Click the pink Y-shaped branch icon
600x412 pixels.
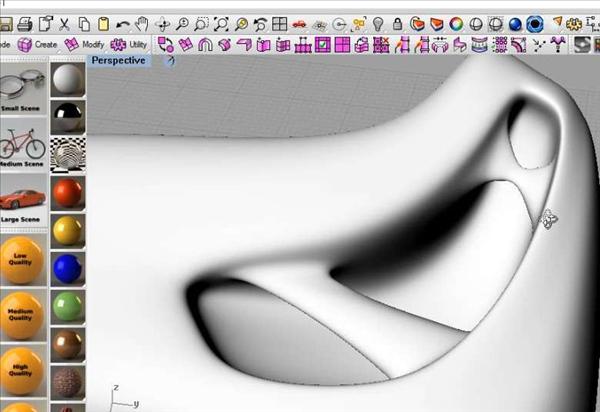click(558, 45)
